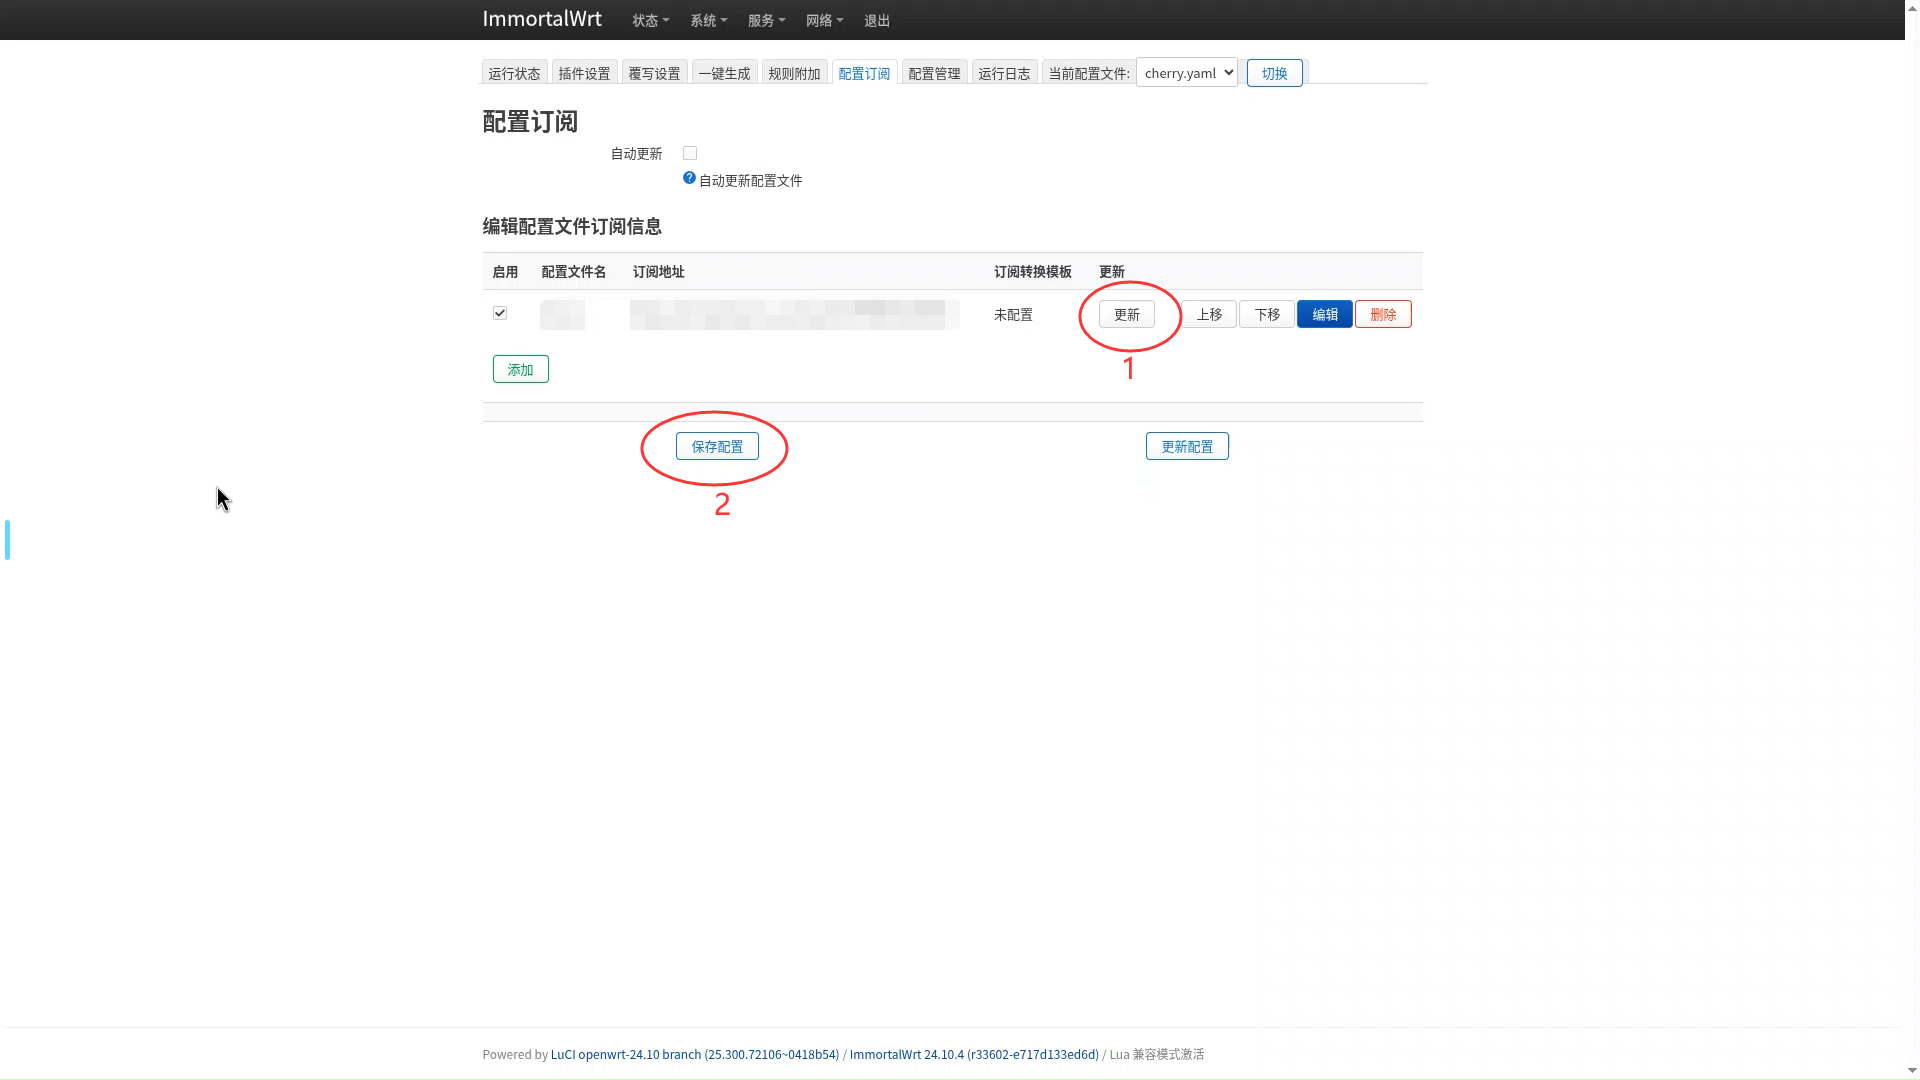Click the 更新配置 button
The height and width of the screenshot is (1080, 1920).
click(1186, 446)
